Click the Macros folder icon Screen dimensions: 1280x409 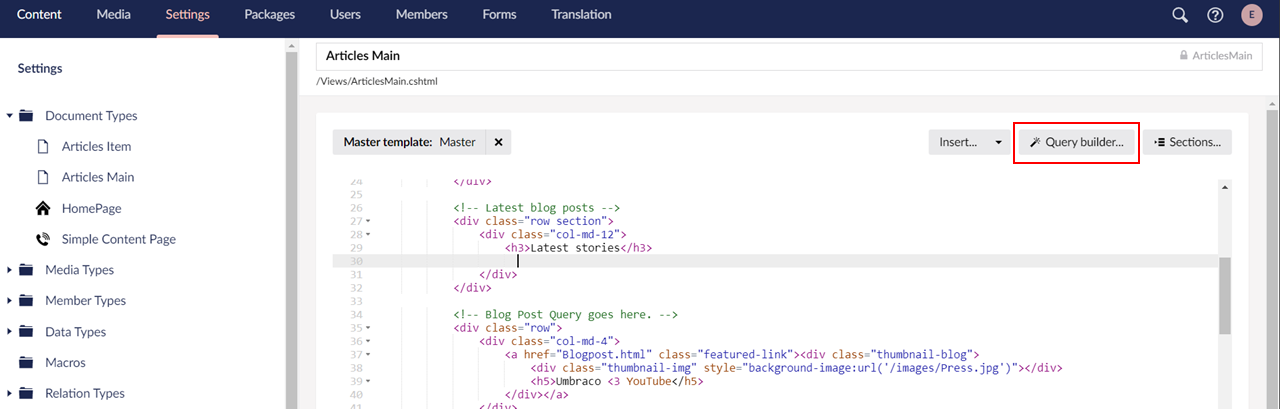click(27, 362)
